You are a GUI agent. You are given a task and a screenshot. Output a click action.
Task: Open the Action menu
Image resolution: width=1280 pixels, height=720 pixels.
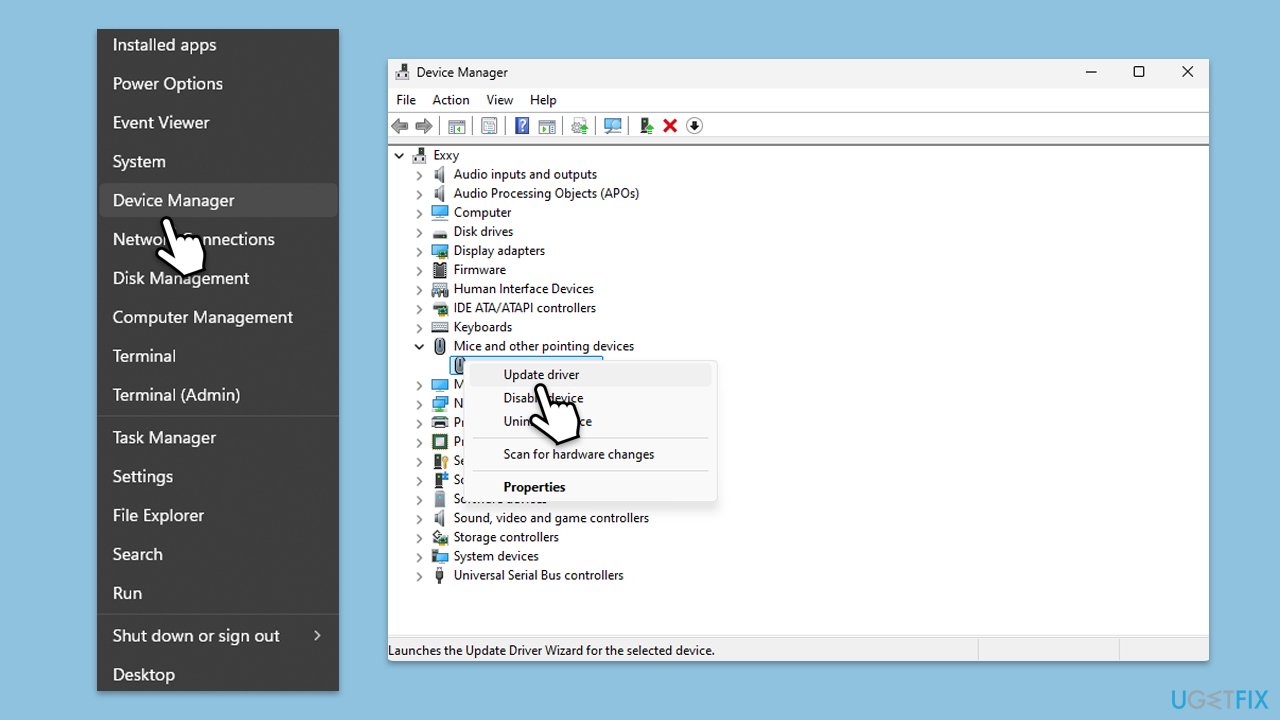[451, 100]
